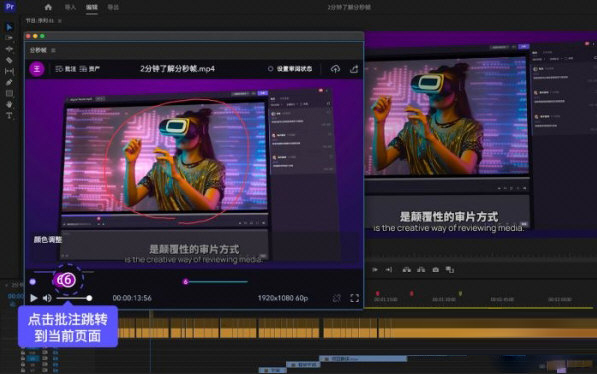Click the sync loop icon beside fullscreen

click(x=337, y=298)
